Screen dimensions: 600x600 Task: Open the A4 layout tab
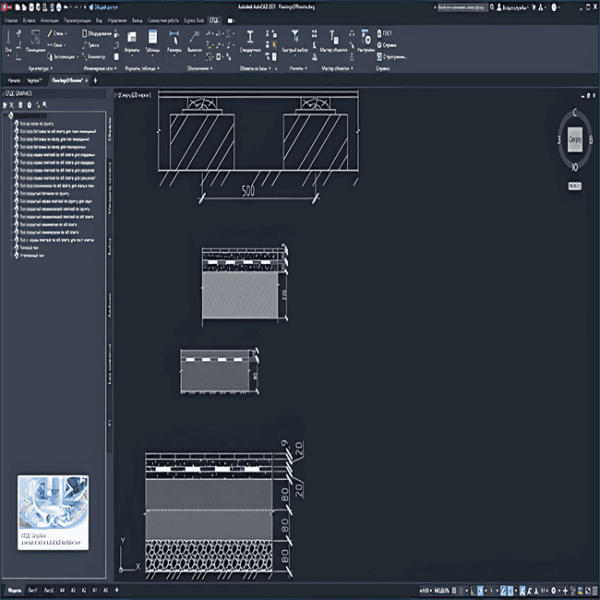point(62,590)
